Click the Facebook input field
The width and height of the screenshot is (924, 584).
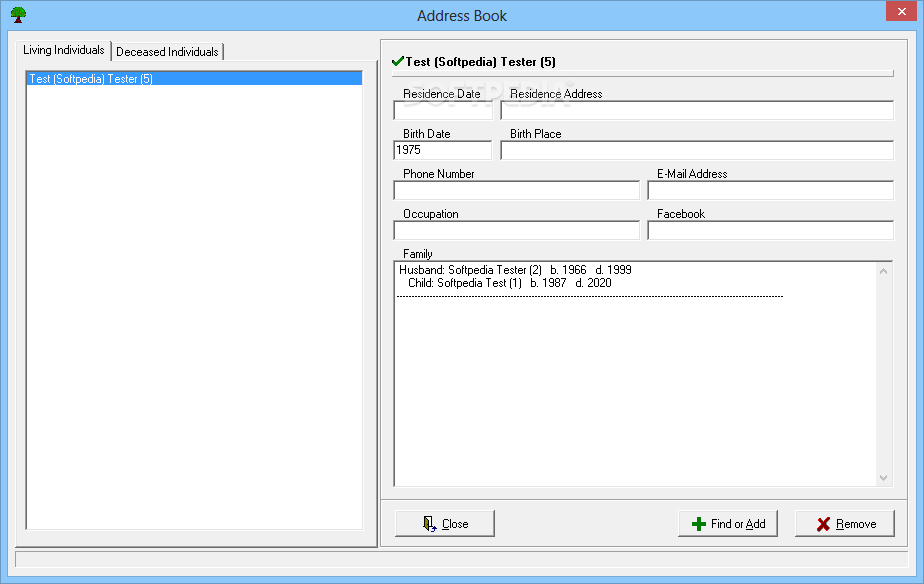[x=770, y=230]
